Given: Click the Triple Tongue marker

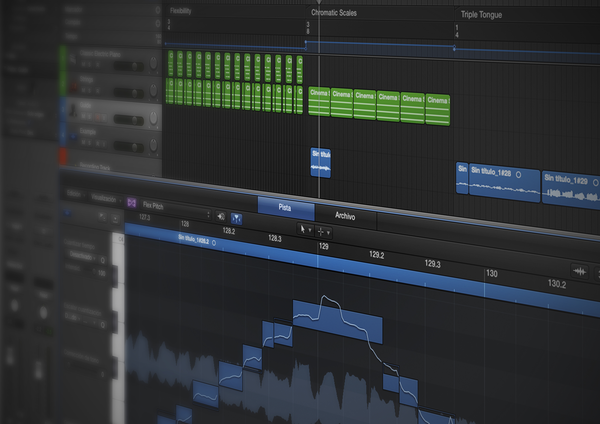Looking at the screenshot, I should tap(482, 15).
